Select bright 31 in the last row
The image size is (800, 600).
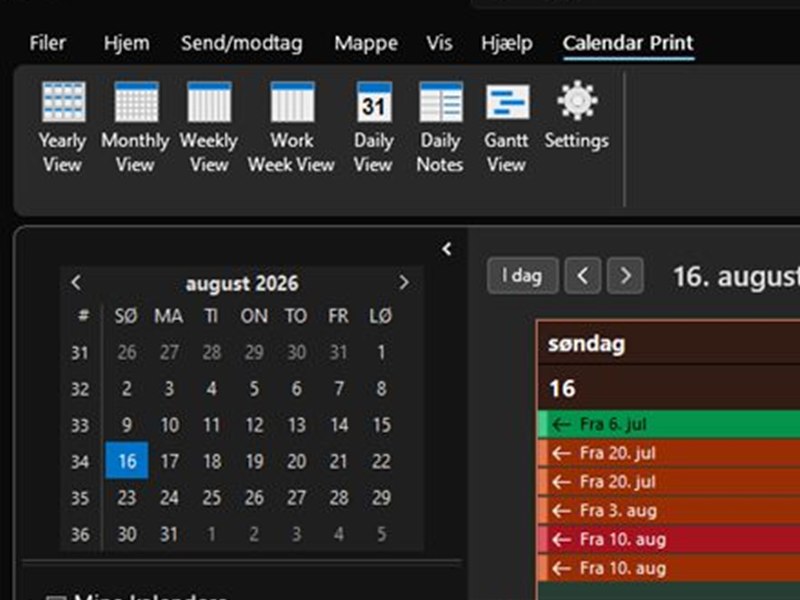(169, 534)
